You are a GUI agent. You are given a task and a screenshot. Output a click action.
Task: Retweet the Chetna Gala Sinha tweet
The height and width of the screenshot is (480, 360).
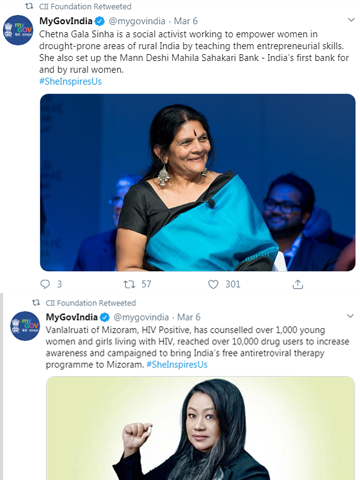tap(129, 284)
